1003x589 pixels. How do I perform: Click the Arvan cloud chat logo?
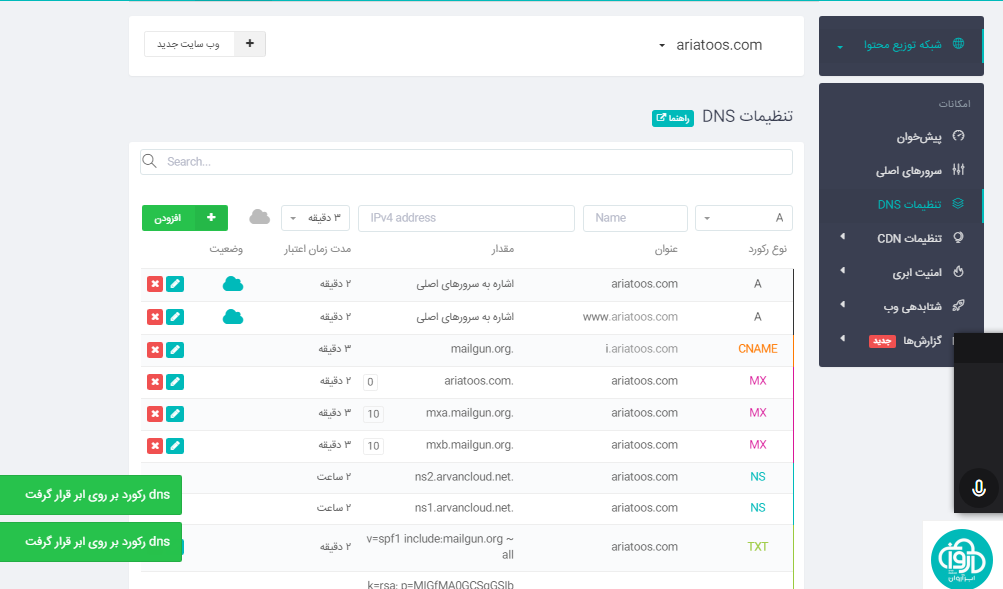point(961,560)
